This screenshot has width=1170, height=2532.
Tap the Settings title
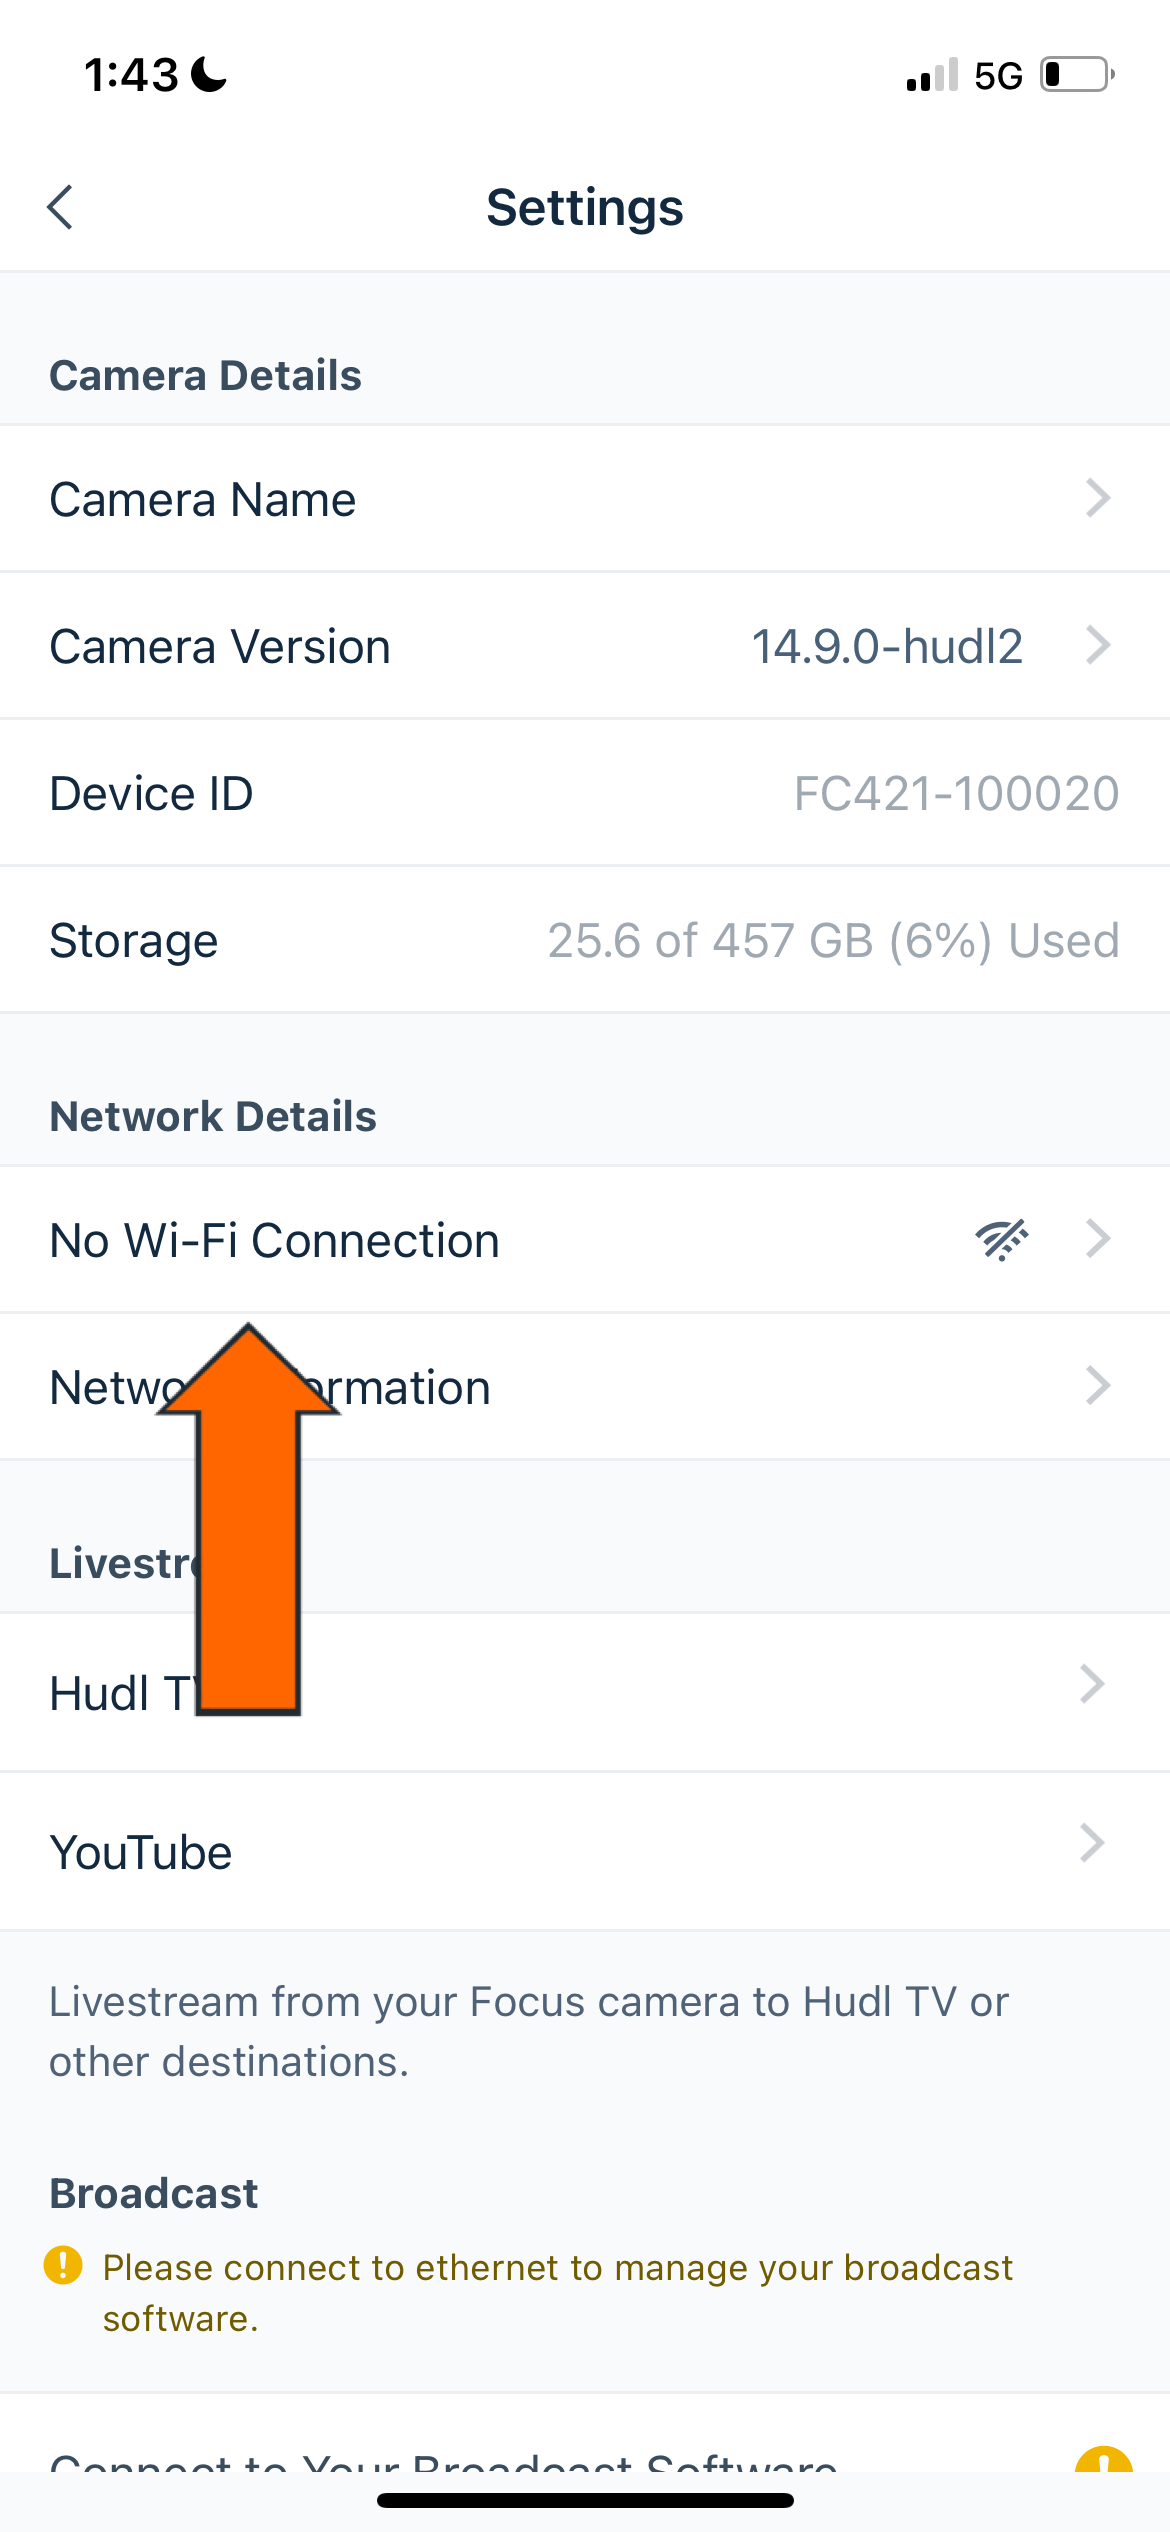(585, 208)
